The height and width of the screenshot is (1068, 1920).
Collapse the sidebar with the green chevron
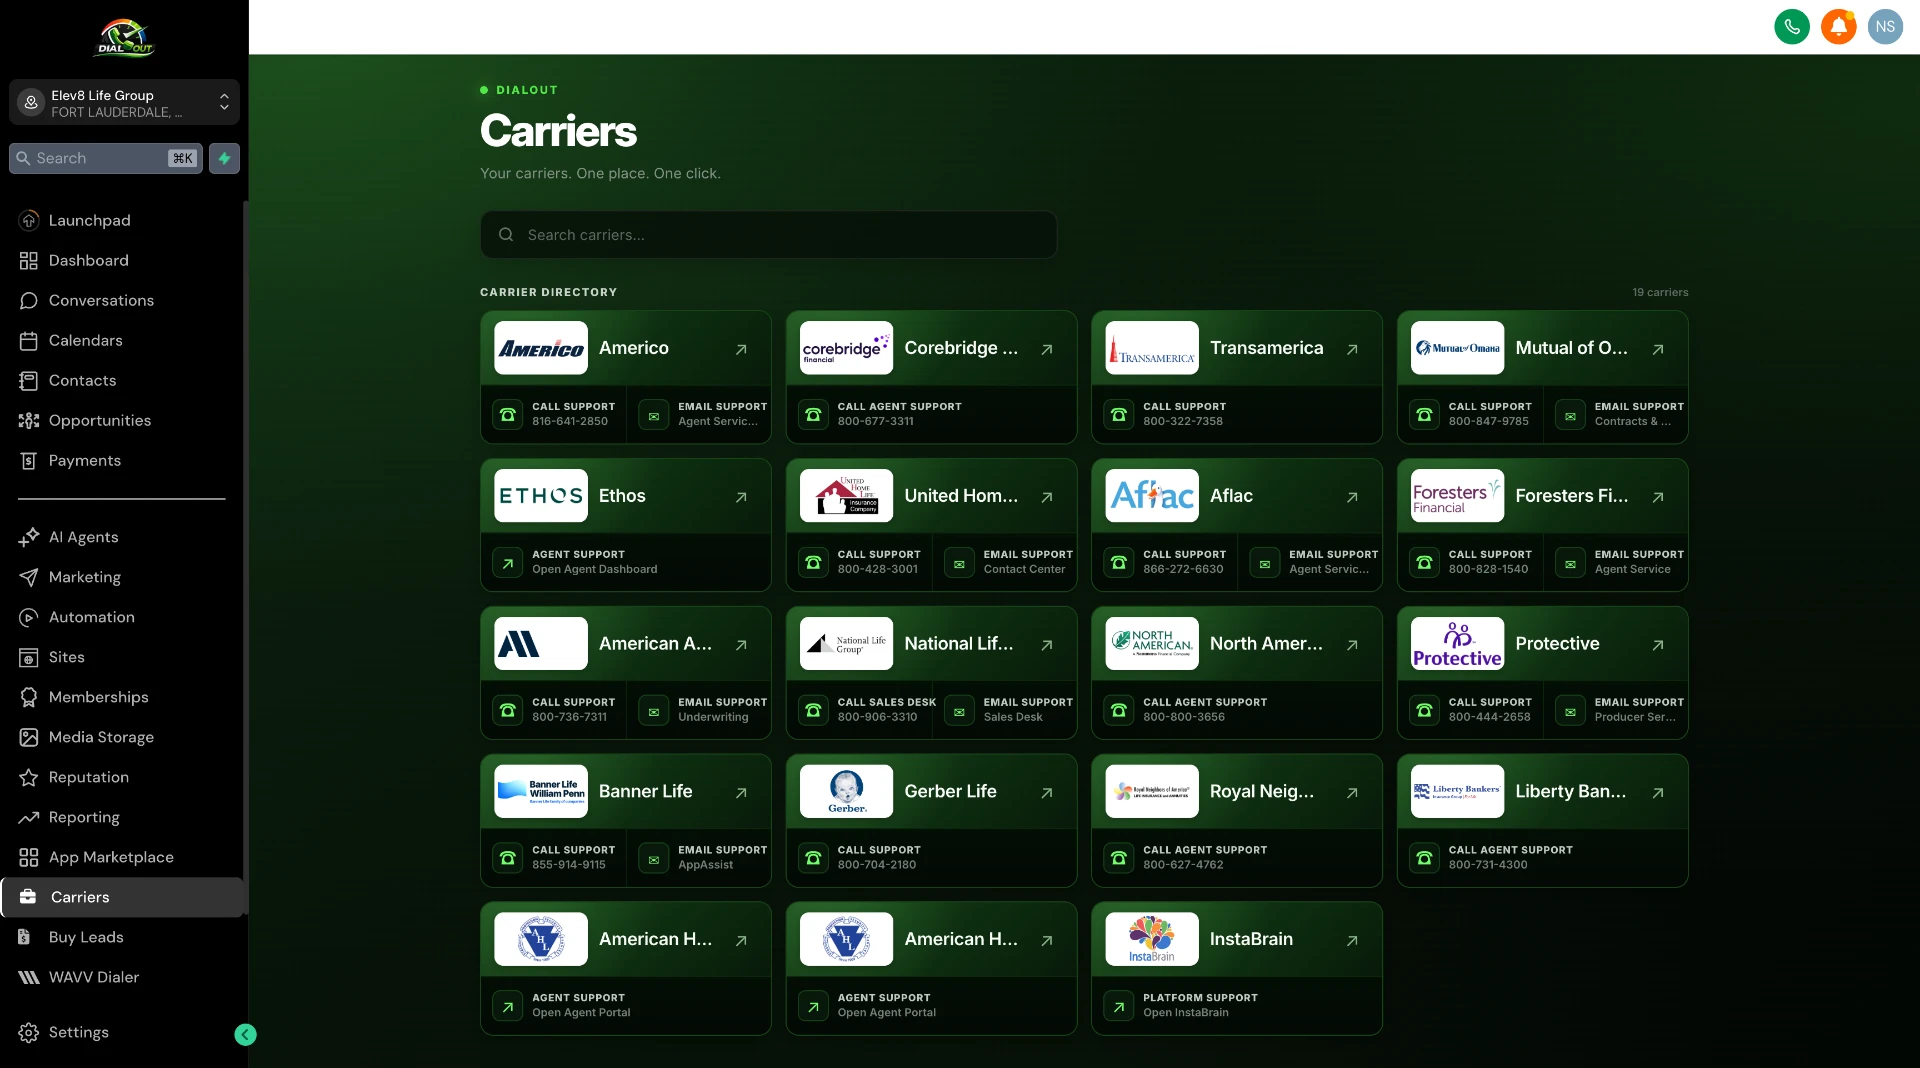(x=245, y=1035)
